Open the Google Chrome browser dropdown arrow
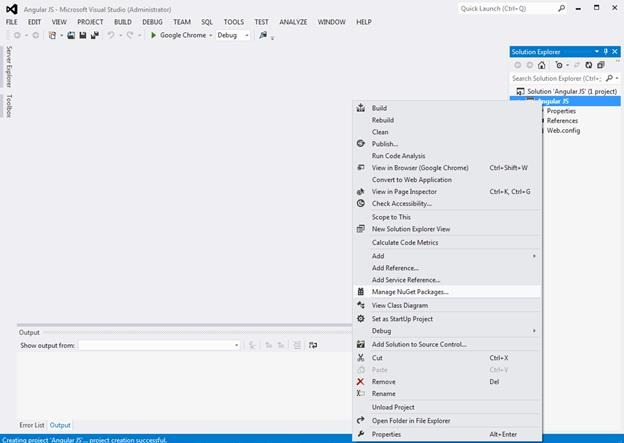Screen dimensions: 624x443 [x=211, y=35]
